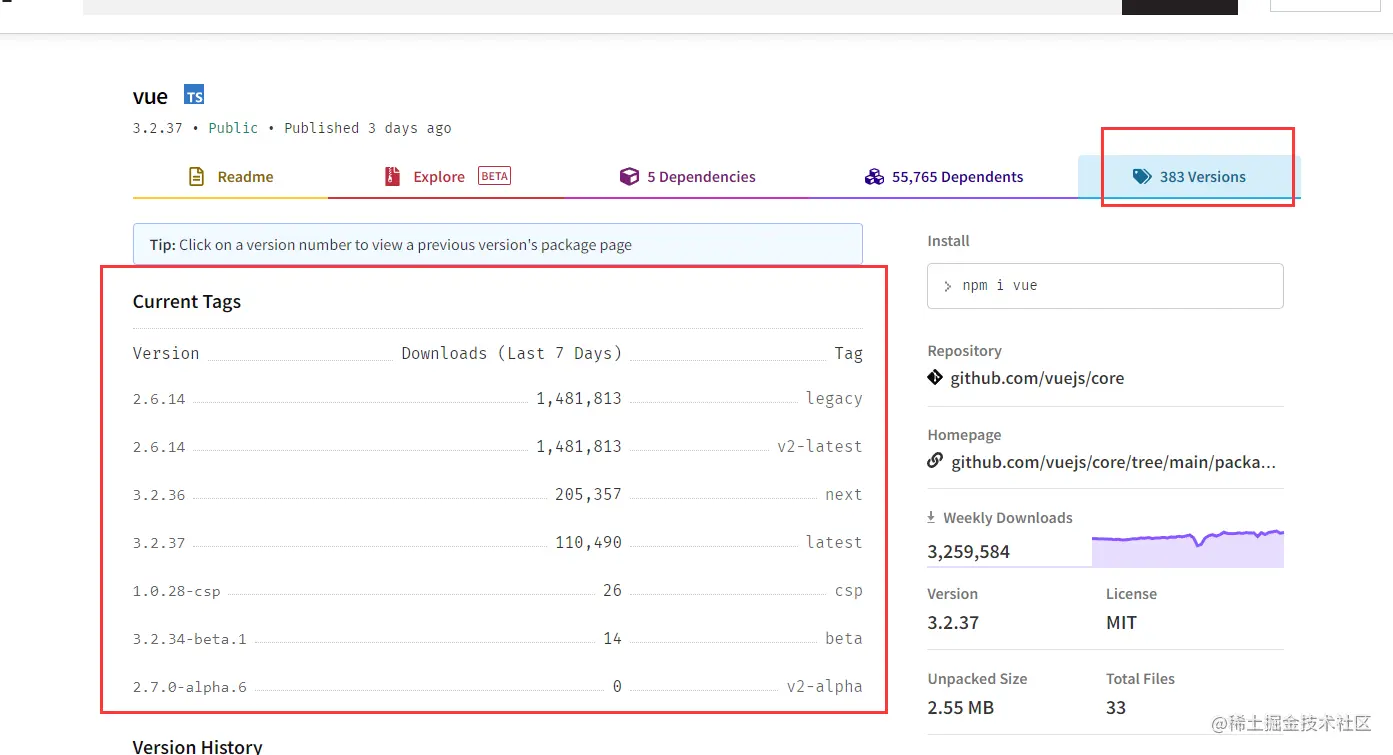This screenshot has width=1393, height=755.
Task: Open the Homepage link to vuejs core packages
Action: pyautogui.click(x=1113, y=462)
